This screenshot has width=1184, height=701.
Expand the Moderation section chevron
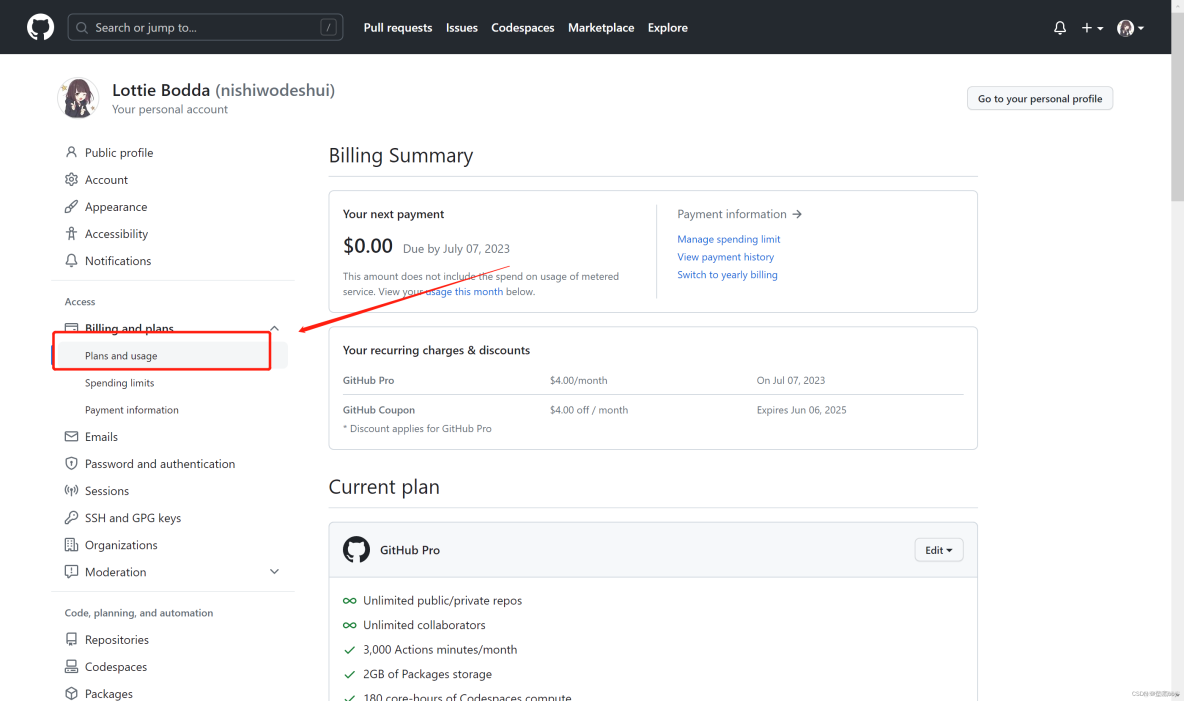point(274,572)
